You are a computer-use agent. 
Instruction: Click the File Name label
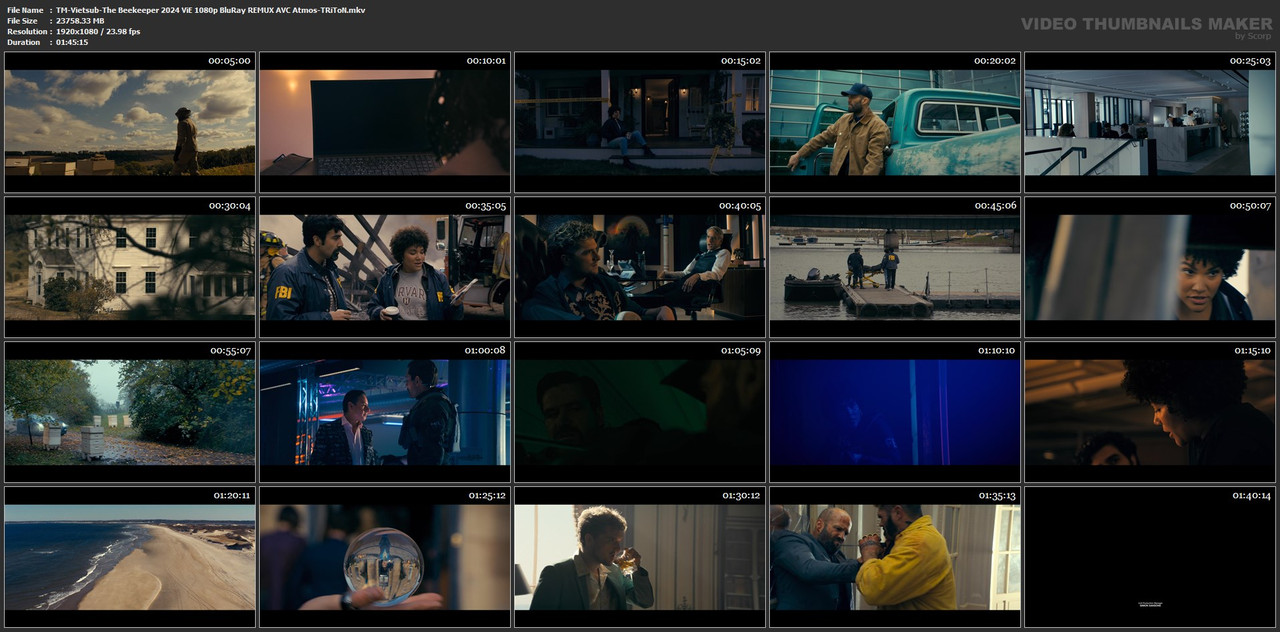click(24, 10)
